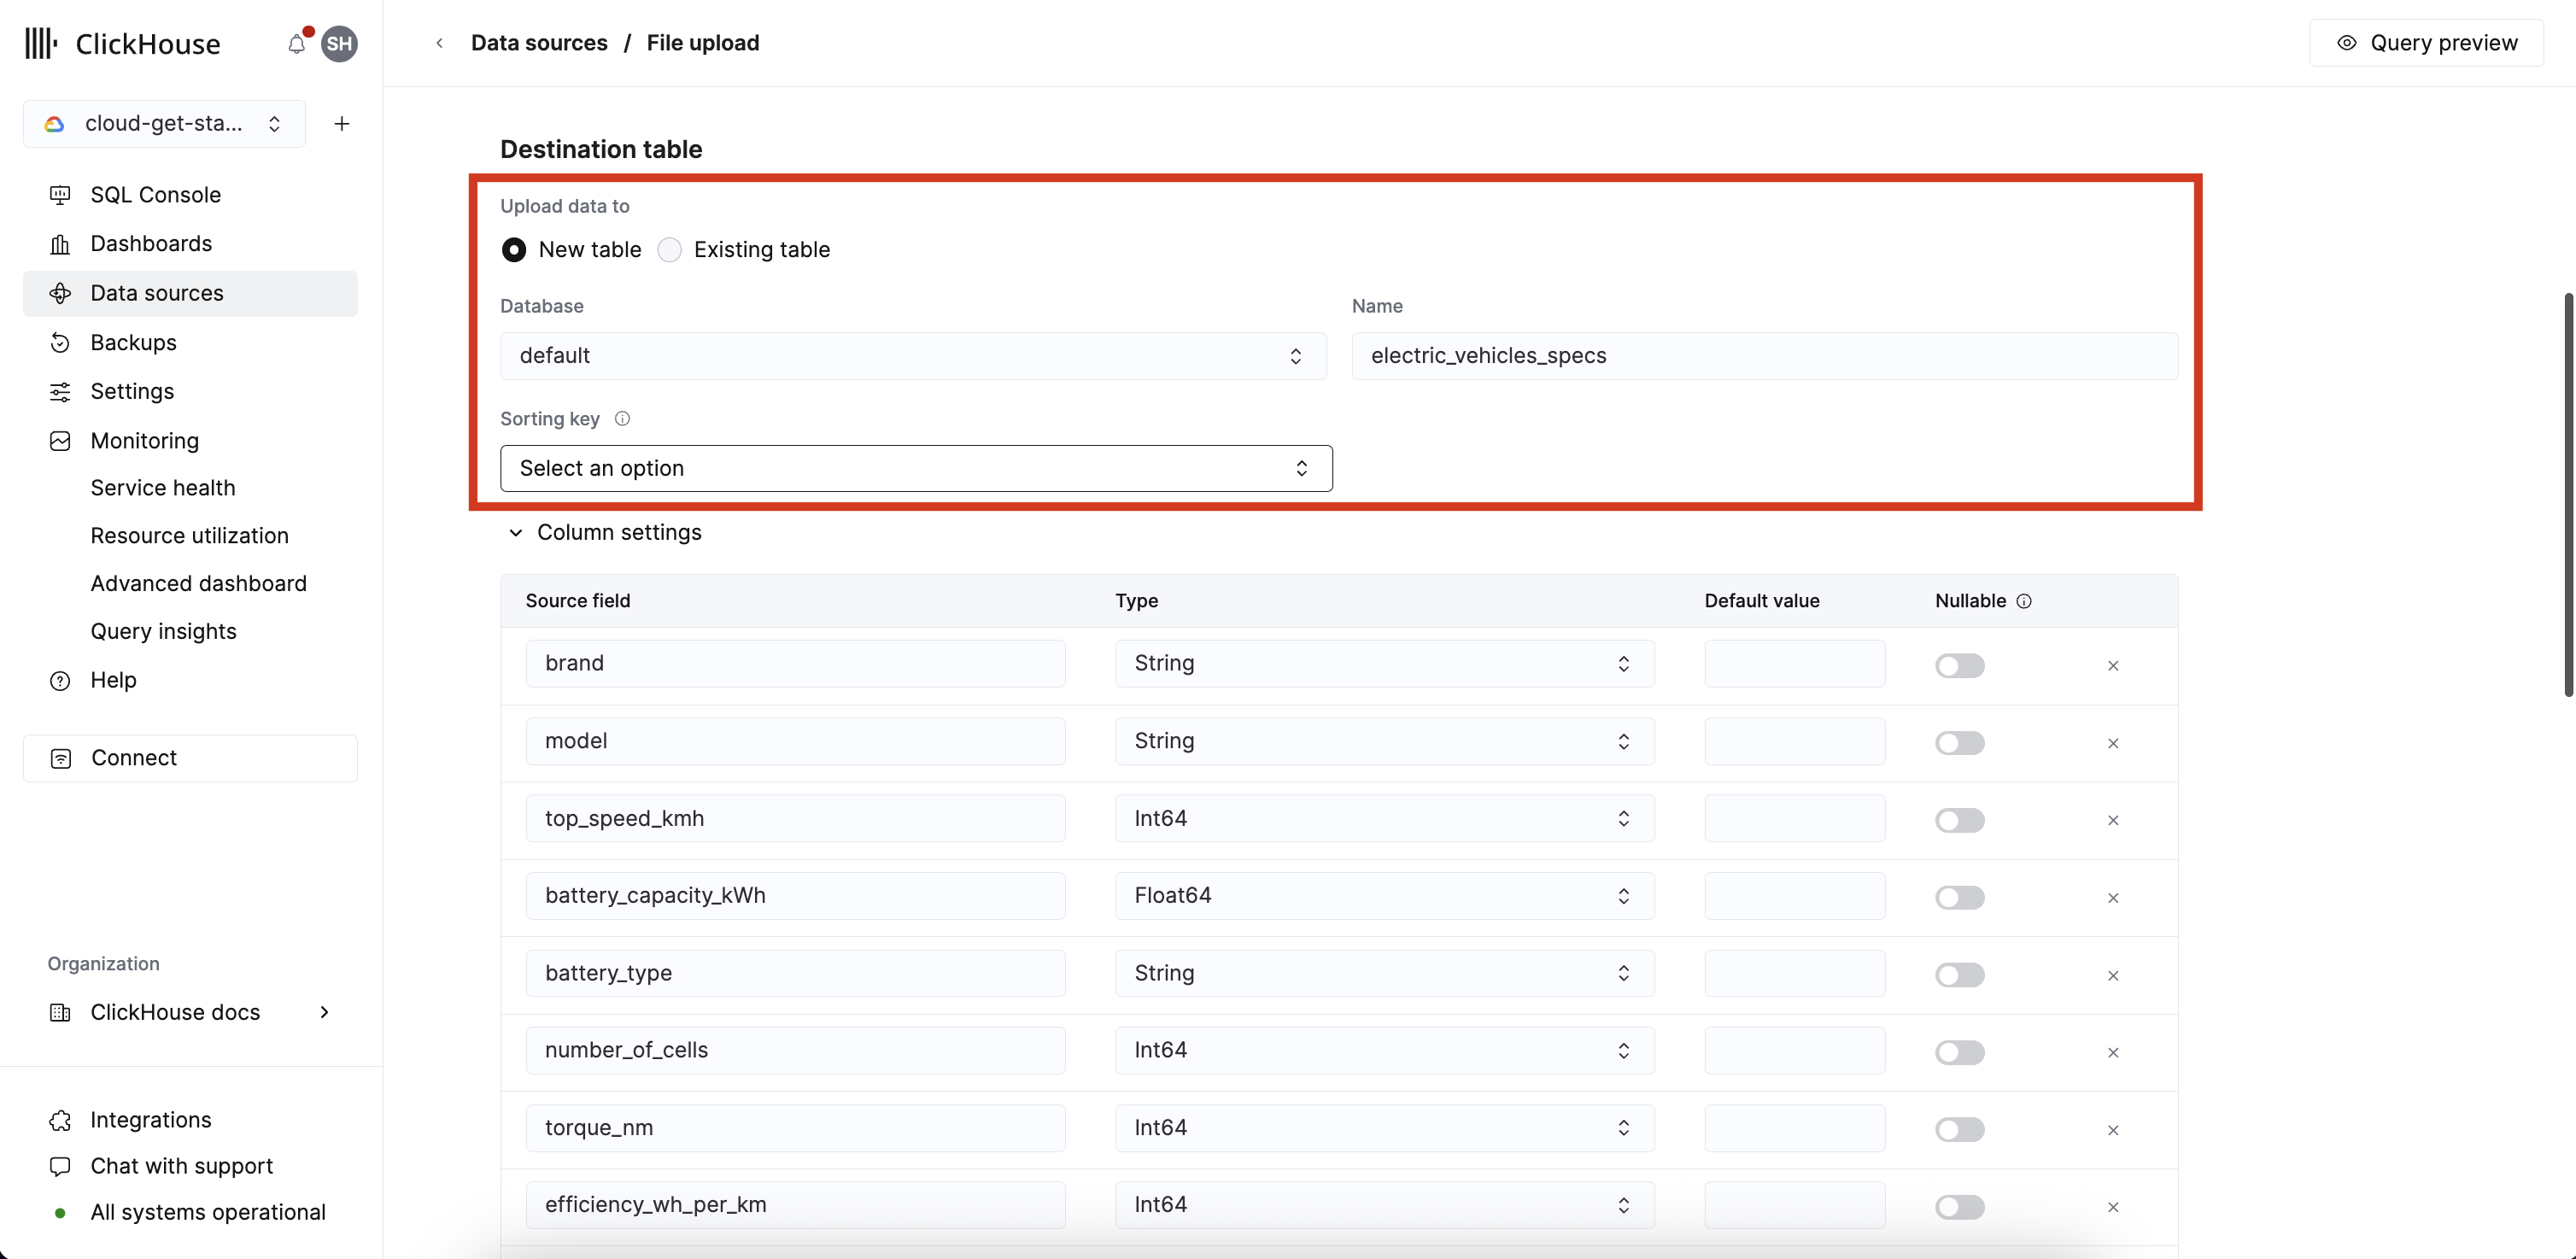The image size is (2576, 1259).
Task: Click the notifications bell icon
Action: coord(296,44)
